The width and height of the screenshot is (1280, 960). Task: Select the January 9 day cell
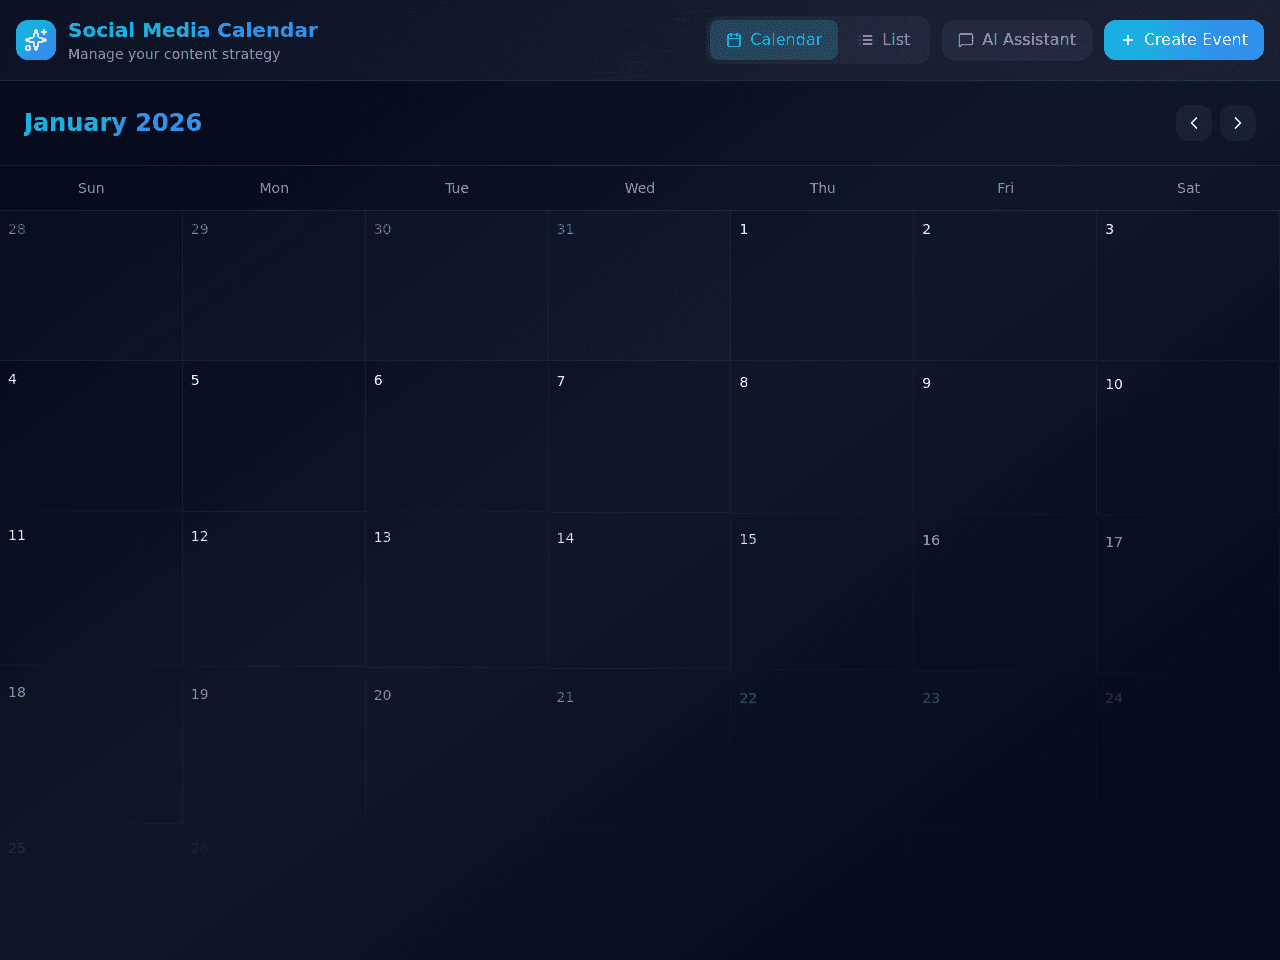click(x=1005, y=440)
